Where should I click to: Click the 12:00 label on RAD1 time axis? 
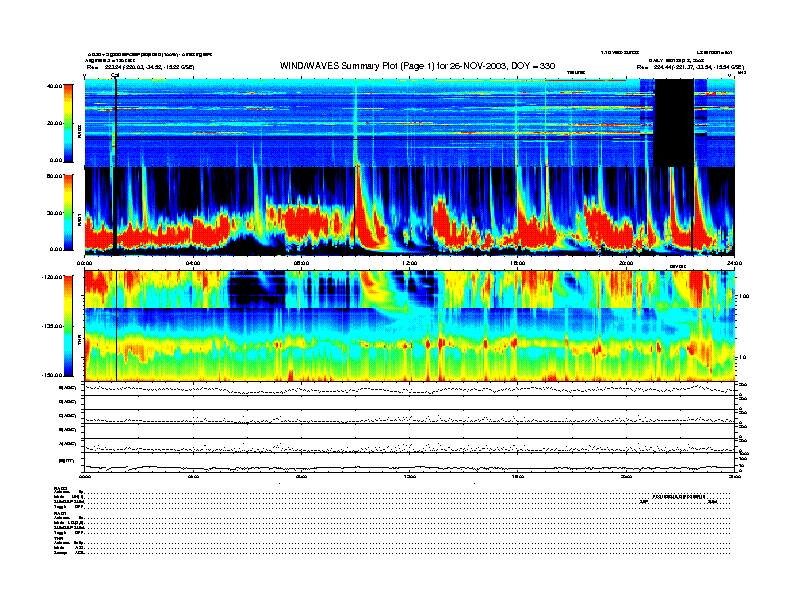410,263
